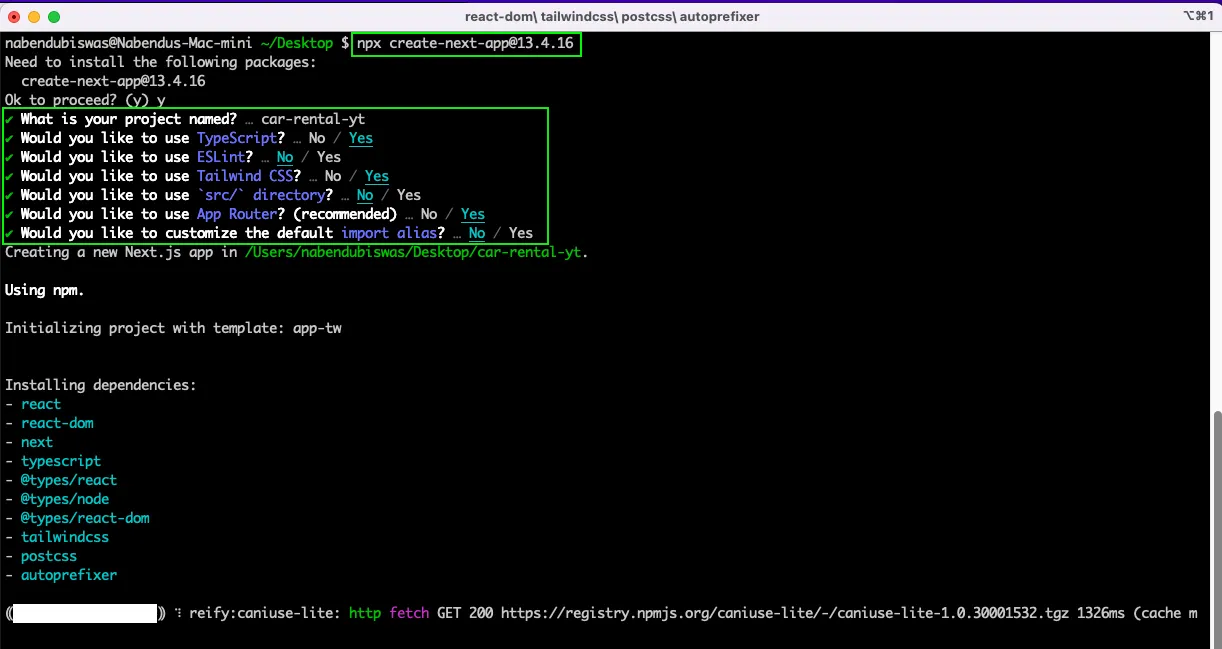Click the 'postcss' dependency entry

pos(49,556)
